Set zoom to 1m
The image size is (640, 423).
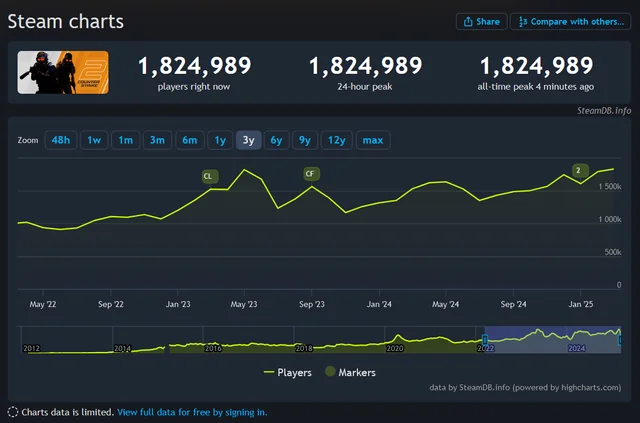125,140
